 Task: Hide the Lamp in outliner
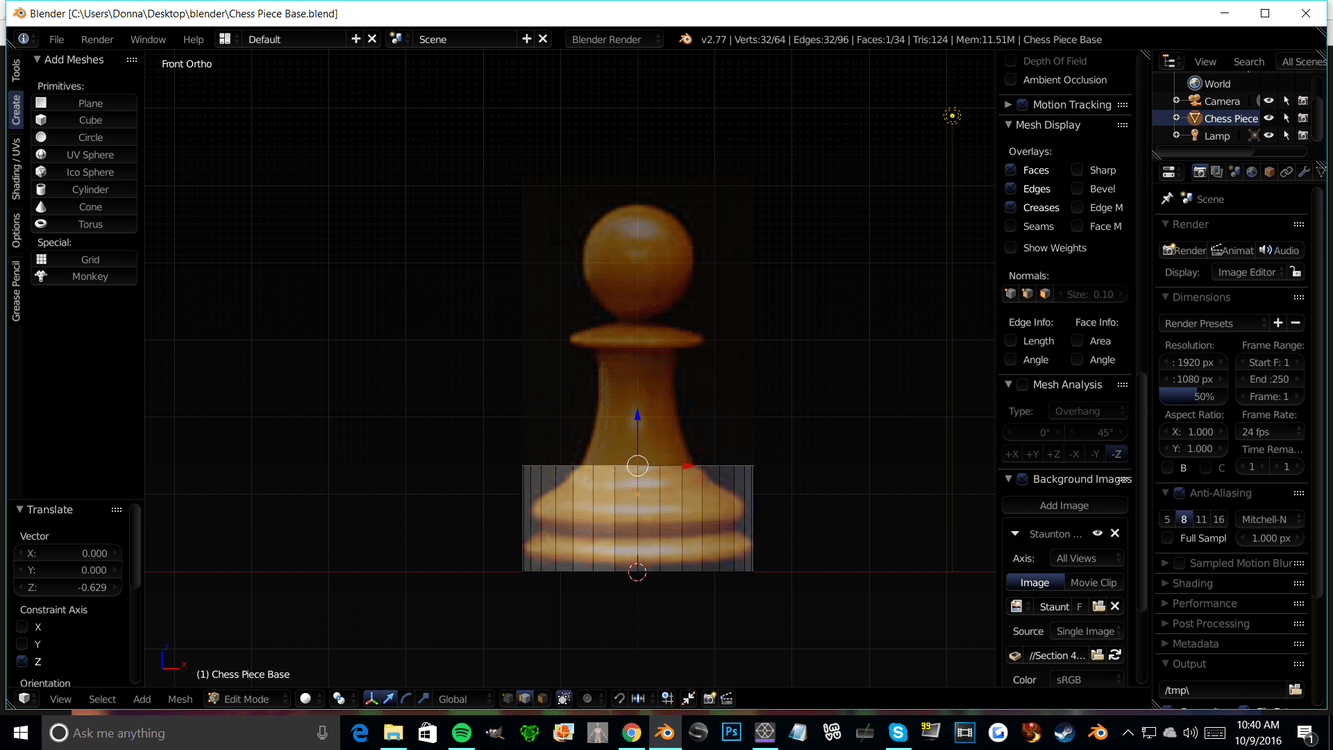tap(1268, 136)
